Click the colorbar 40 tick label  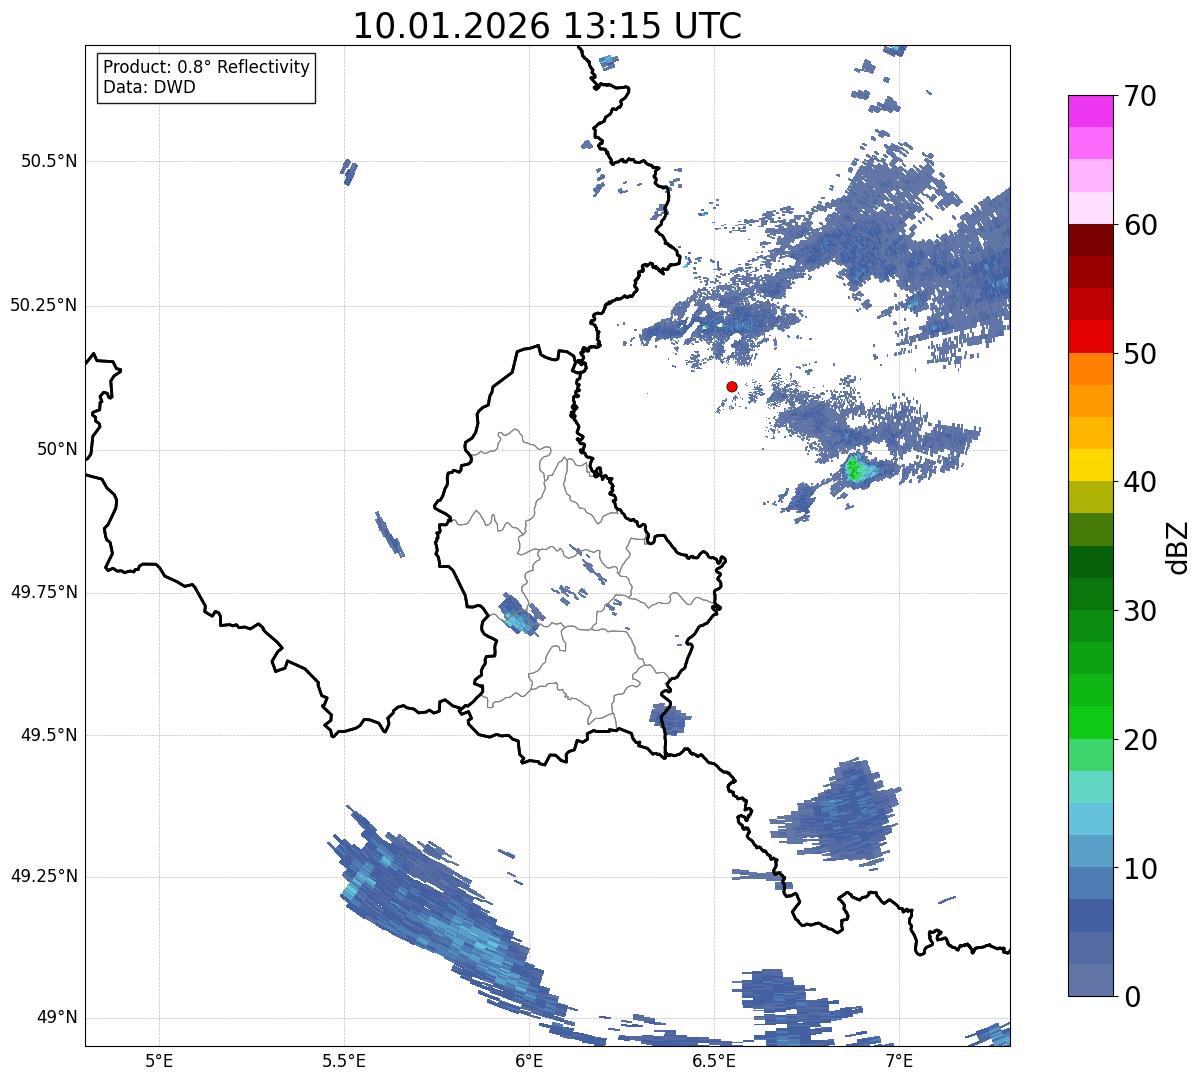coord(1140,482)
